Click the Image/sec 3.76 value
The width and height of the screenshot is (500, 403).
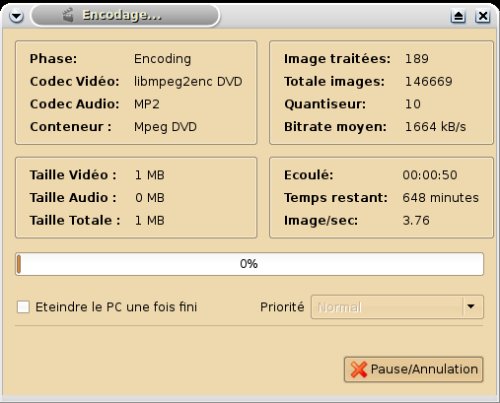[416, 220]
